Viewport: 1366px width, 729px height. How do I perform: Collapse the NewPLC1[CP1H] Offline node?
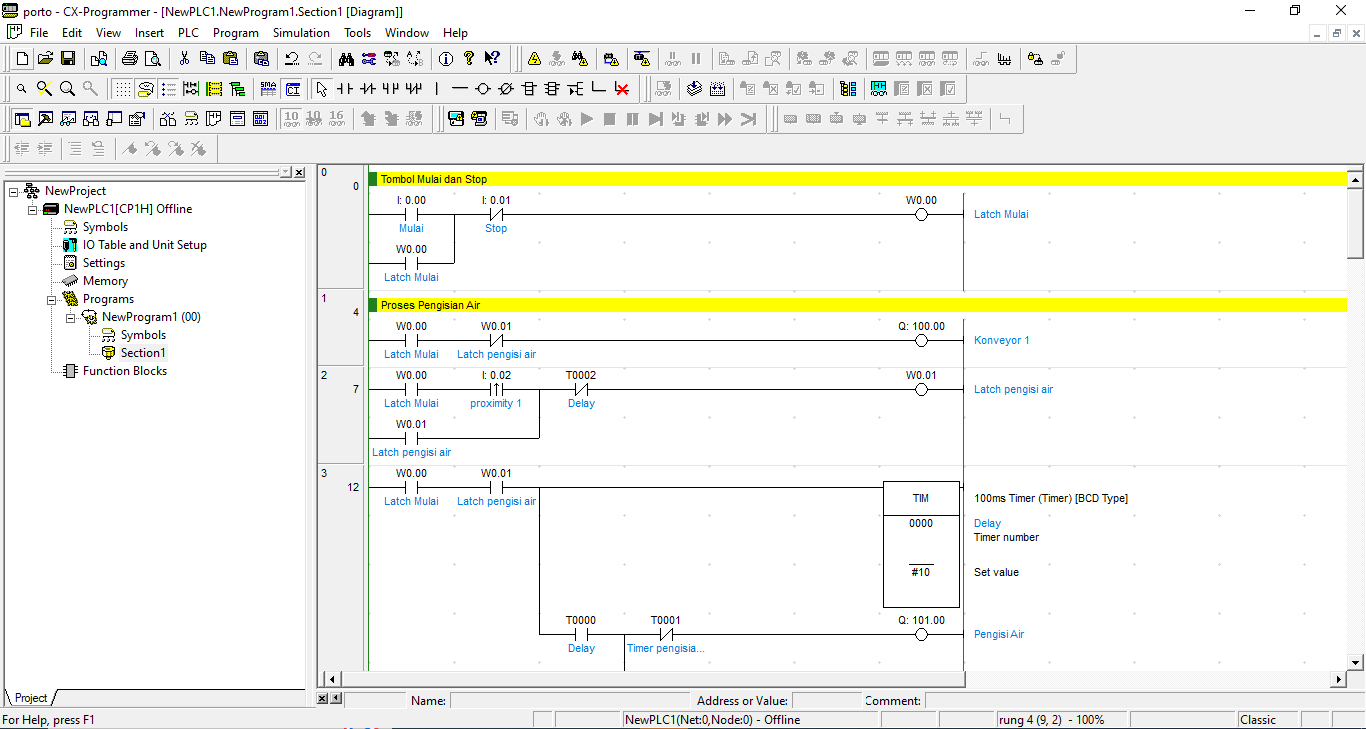click(x=33, y=209)
